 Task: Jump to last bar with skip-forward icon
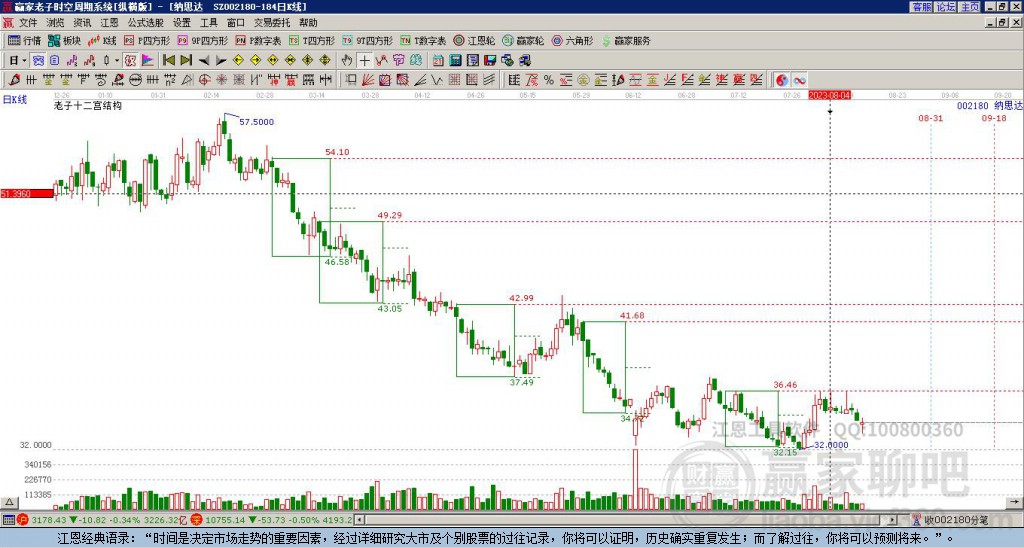point(186,61)
